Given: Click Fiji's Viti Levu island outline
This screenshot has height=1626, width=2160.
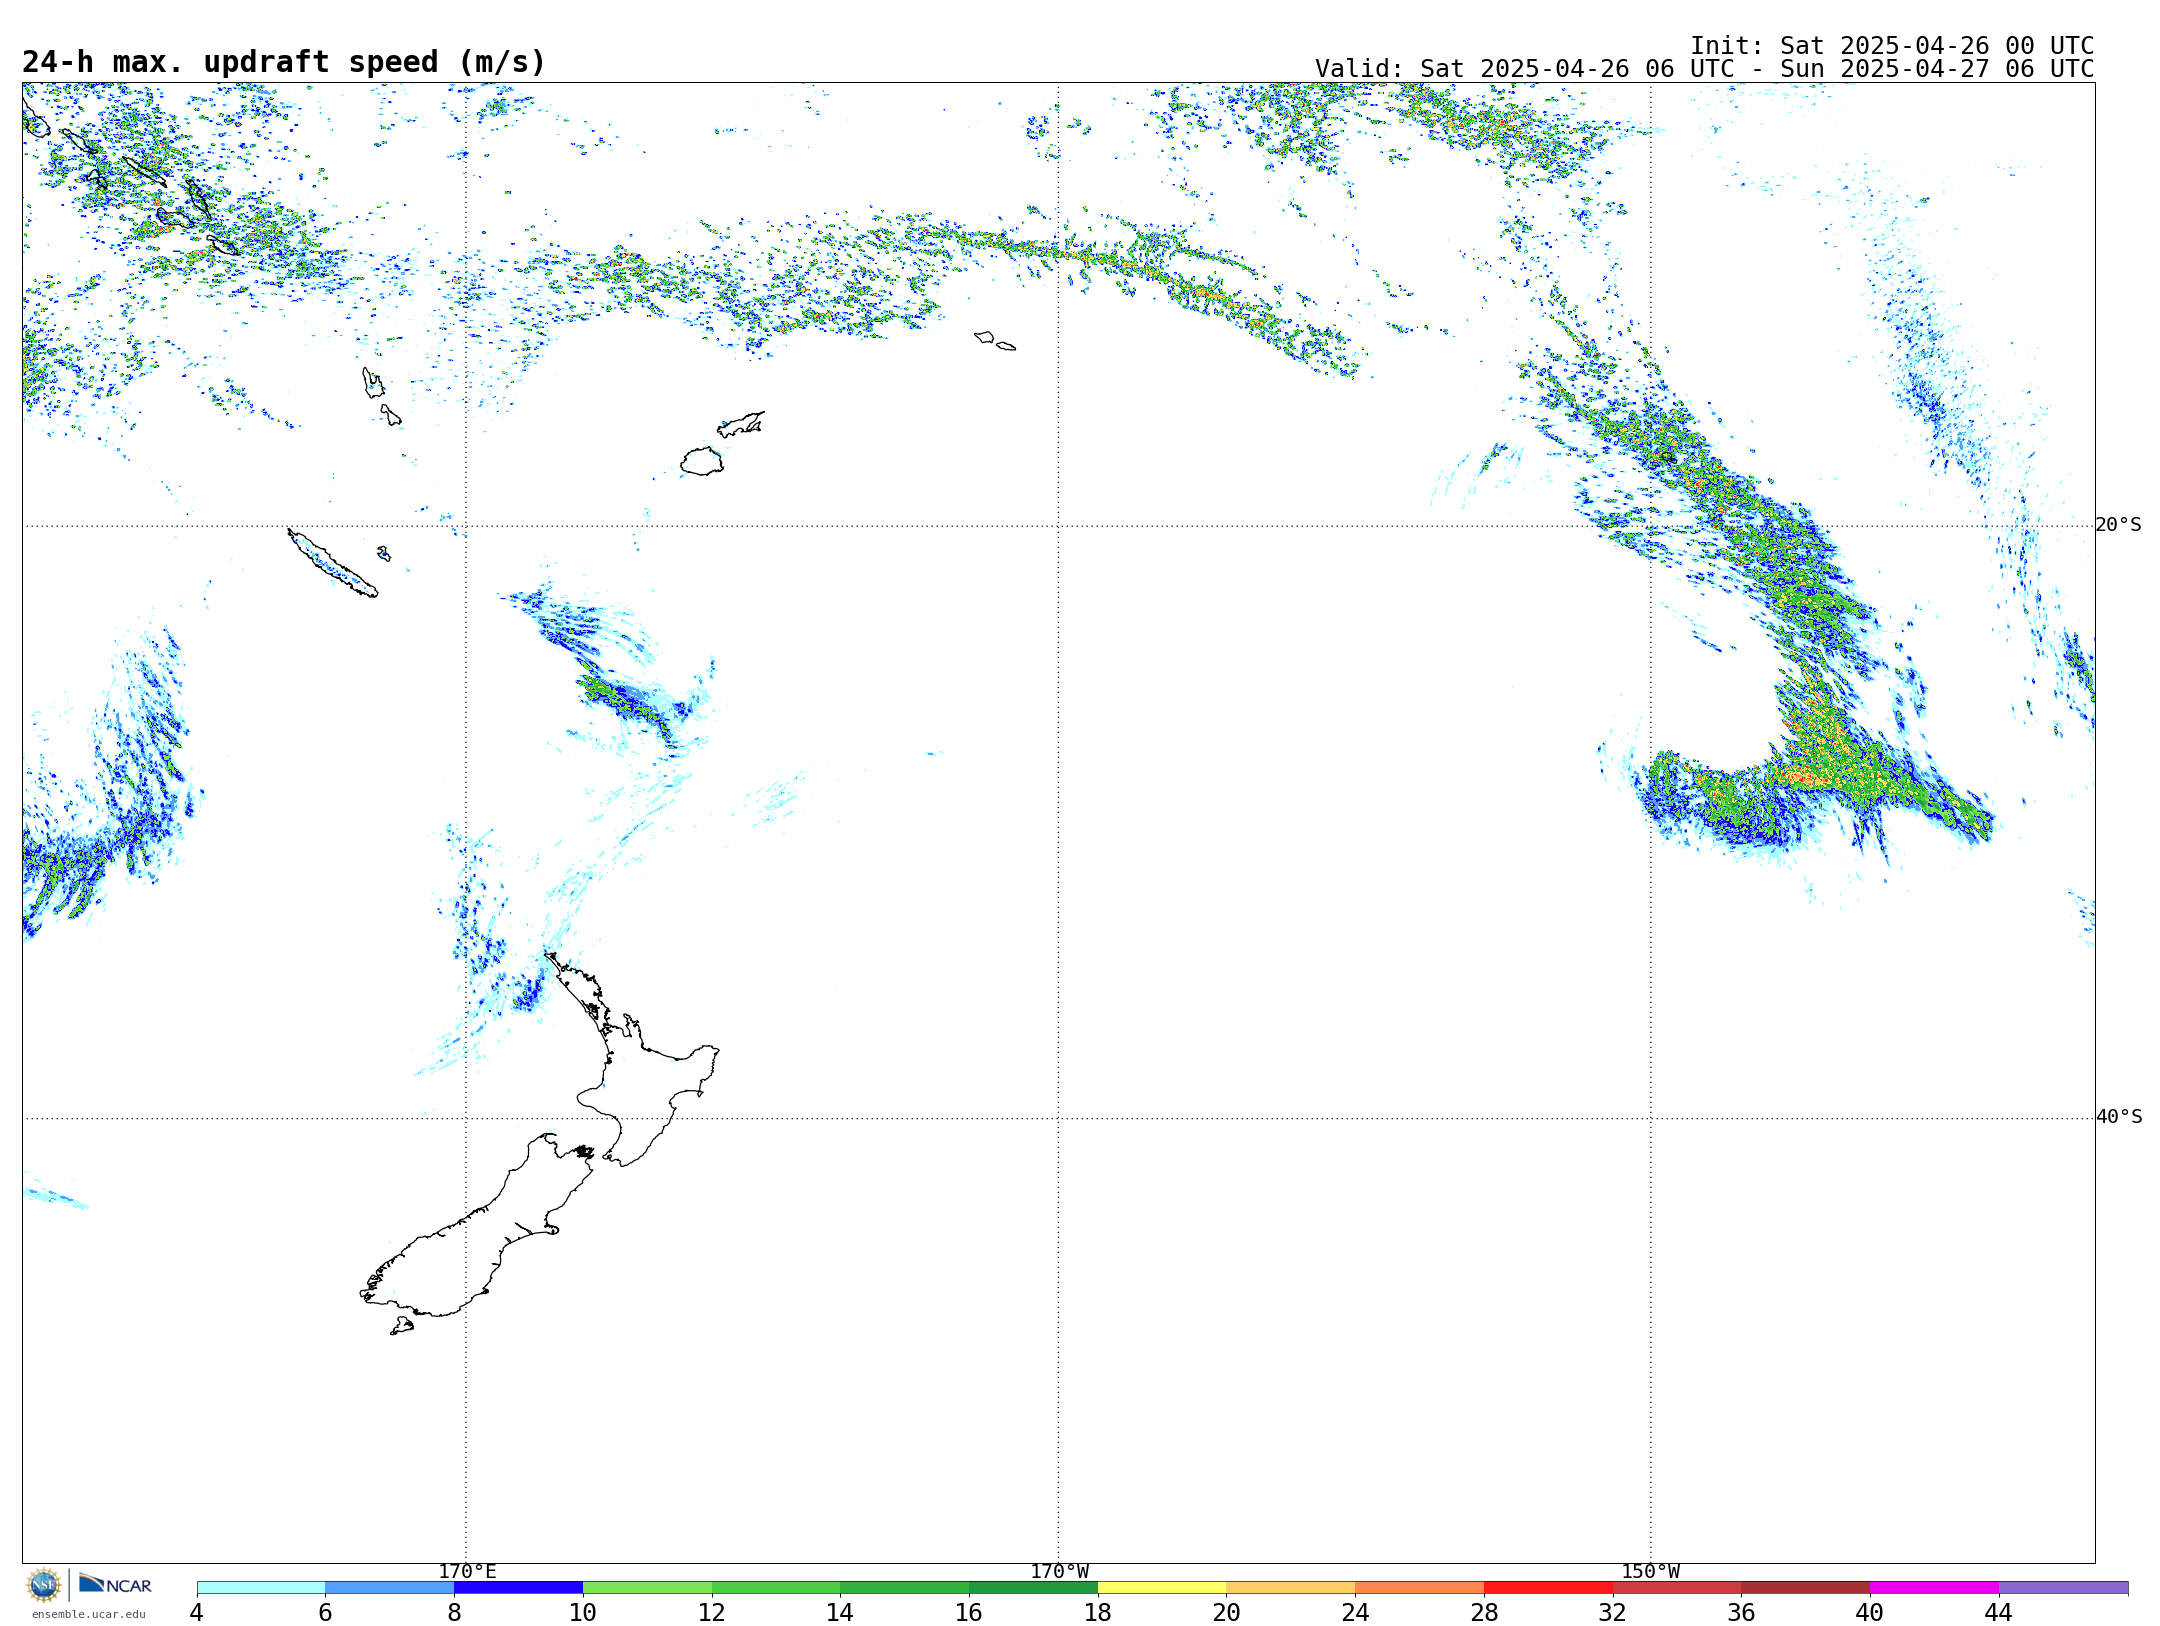Looking at the screenshot, I should pos(702,462).
